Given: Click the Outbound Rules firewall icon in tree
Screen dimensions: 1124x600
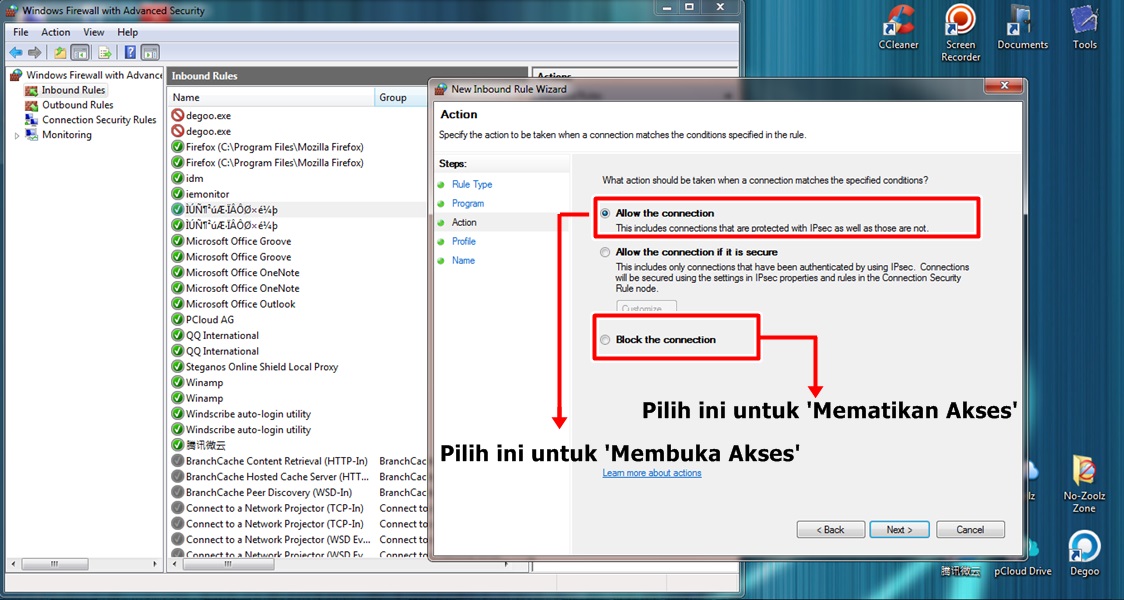Looking at the screenshot, I should (x=31, y=105).
